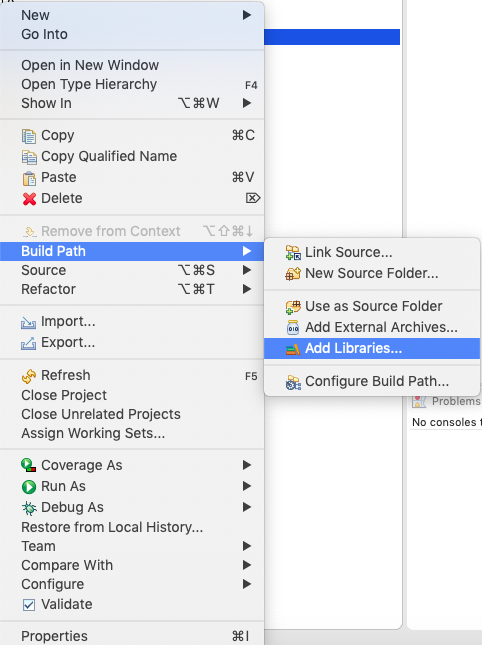Toggle the Validate checkbox
This screenshot has width=482, height=645.
coord(29,605)
